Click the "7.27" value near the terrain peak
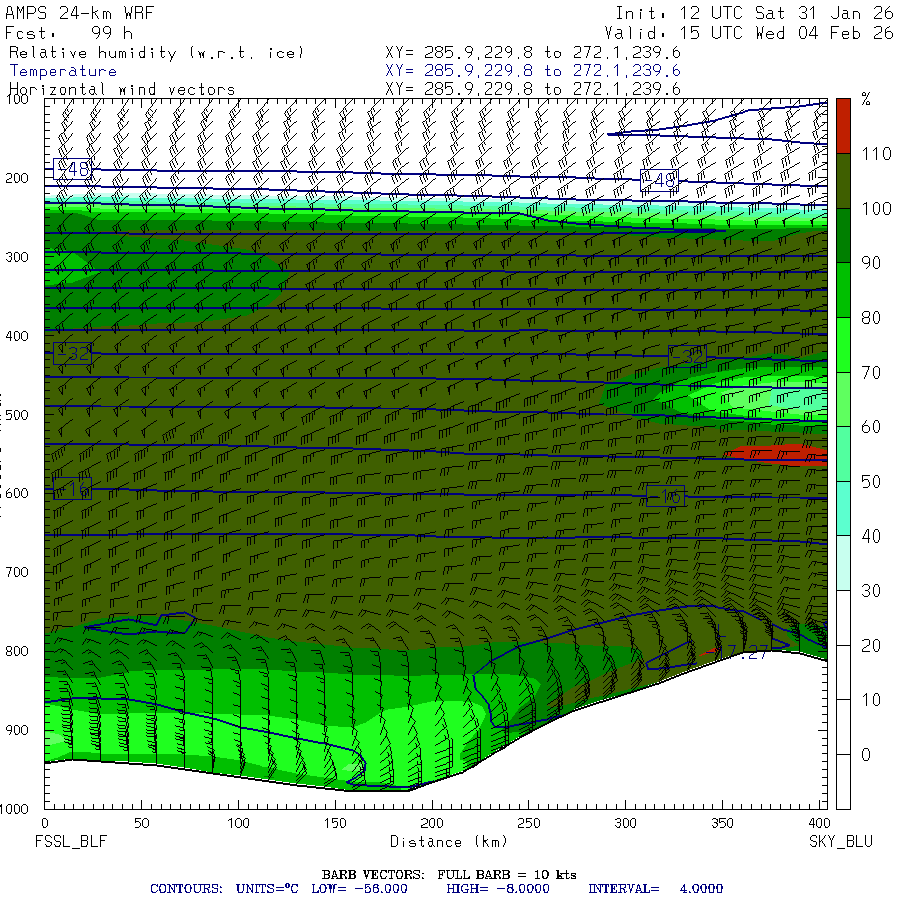Image resolution: width=900 pixels, height=900 pixels. click(x=744, y=652)
